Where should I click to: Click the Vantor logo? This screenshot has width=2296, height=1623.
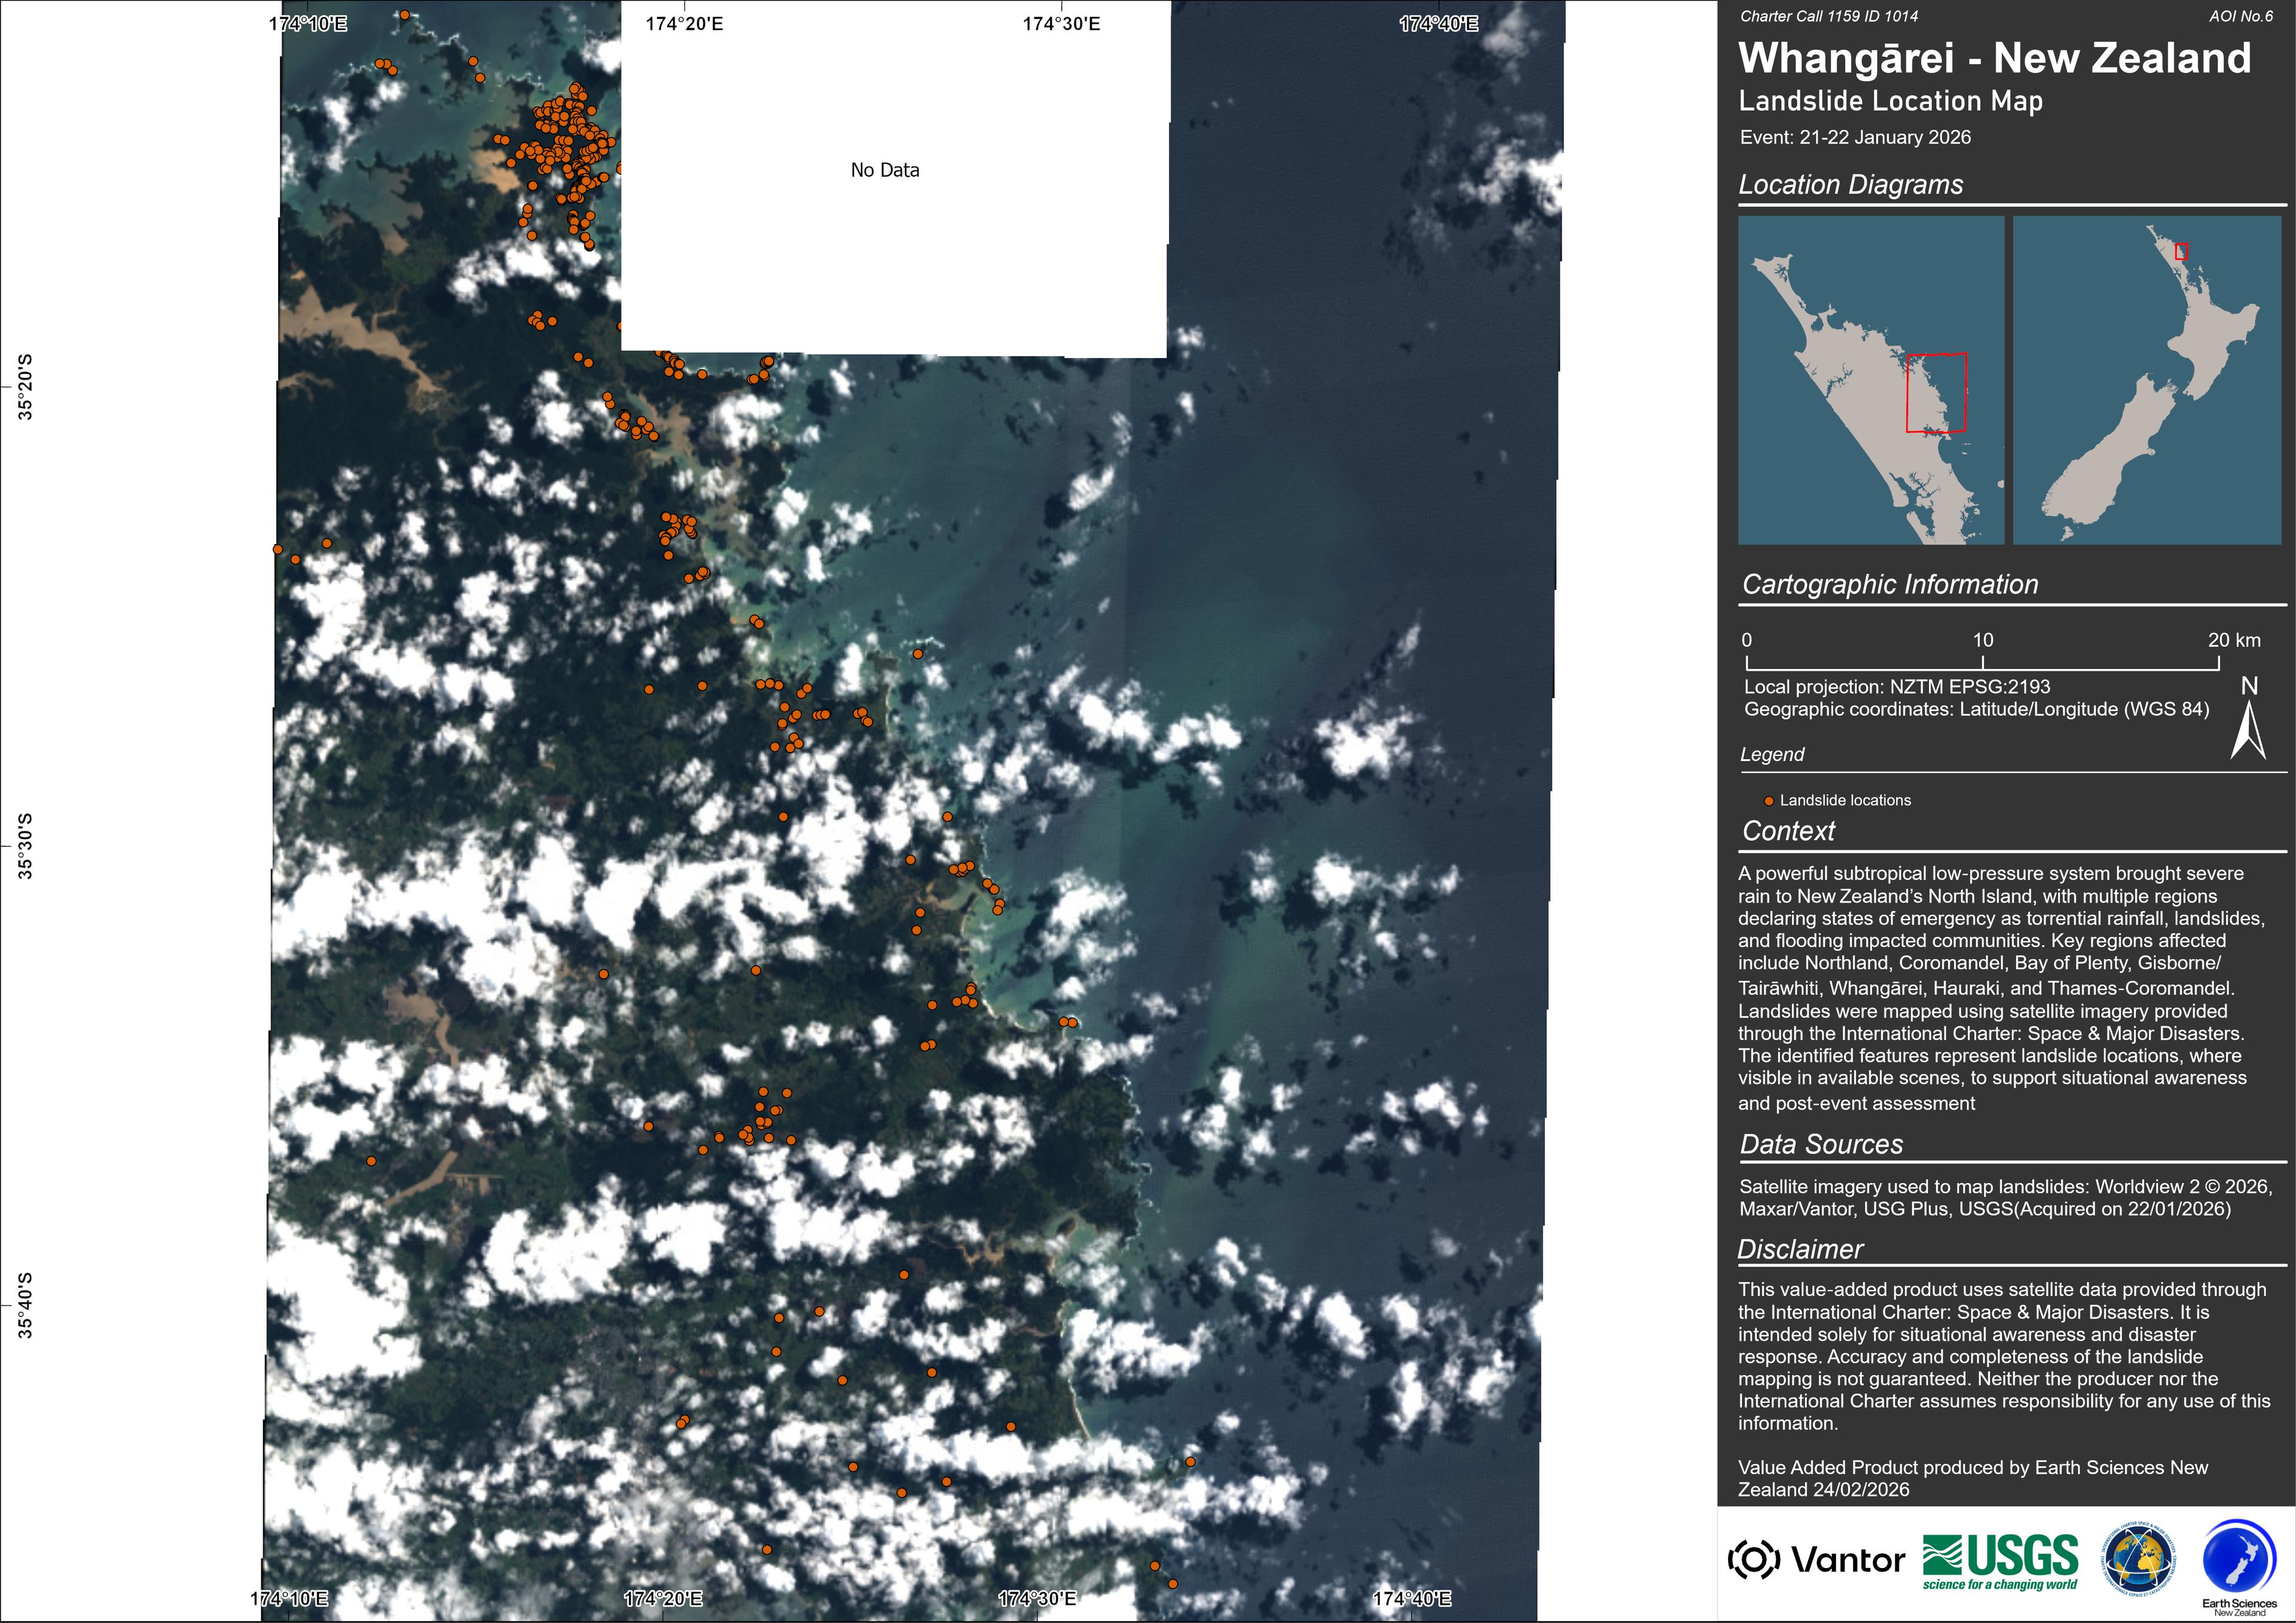pos(1815,1559)
